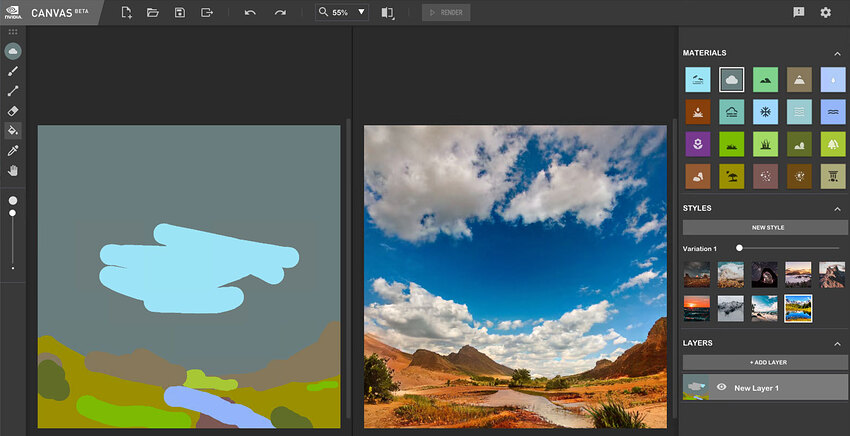
Task: Click the Redo arrow in top toolbar
Action: [280, 12]
